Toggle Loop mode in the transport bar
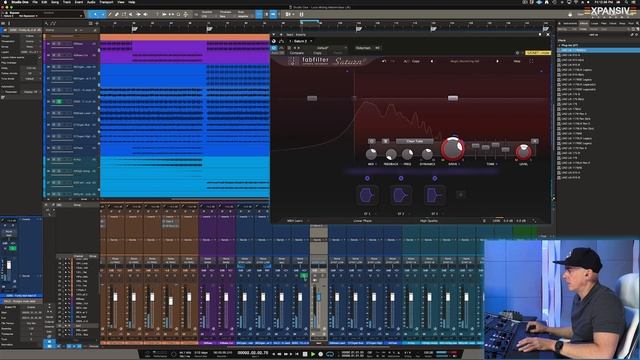This screenshot has width=640, height=360. coord(330,354)
